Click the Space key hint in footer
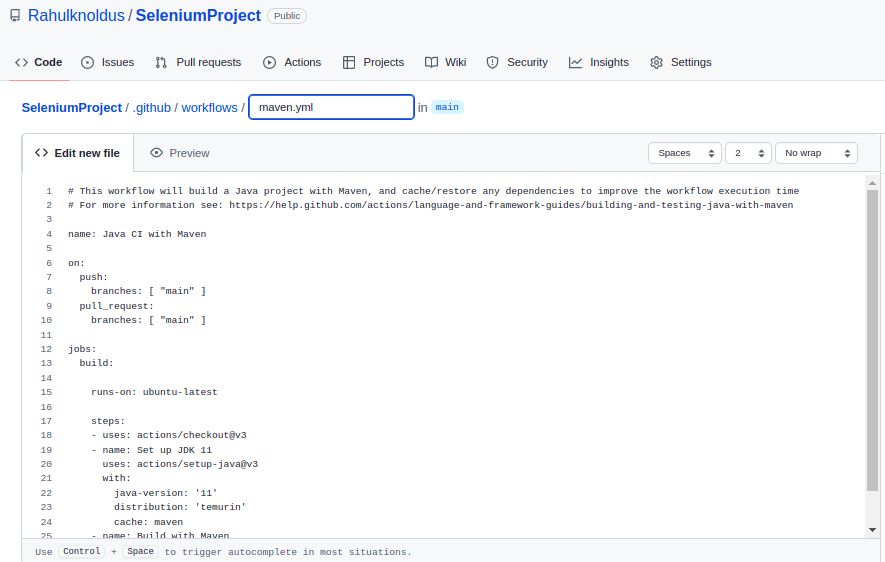Screen dimensions: 885x562 [141, 551]
